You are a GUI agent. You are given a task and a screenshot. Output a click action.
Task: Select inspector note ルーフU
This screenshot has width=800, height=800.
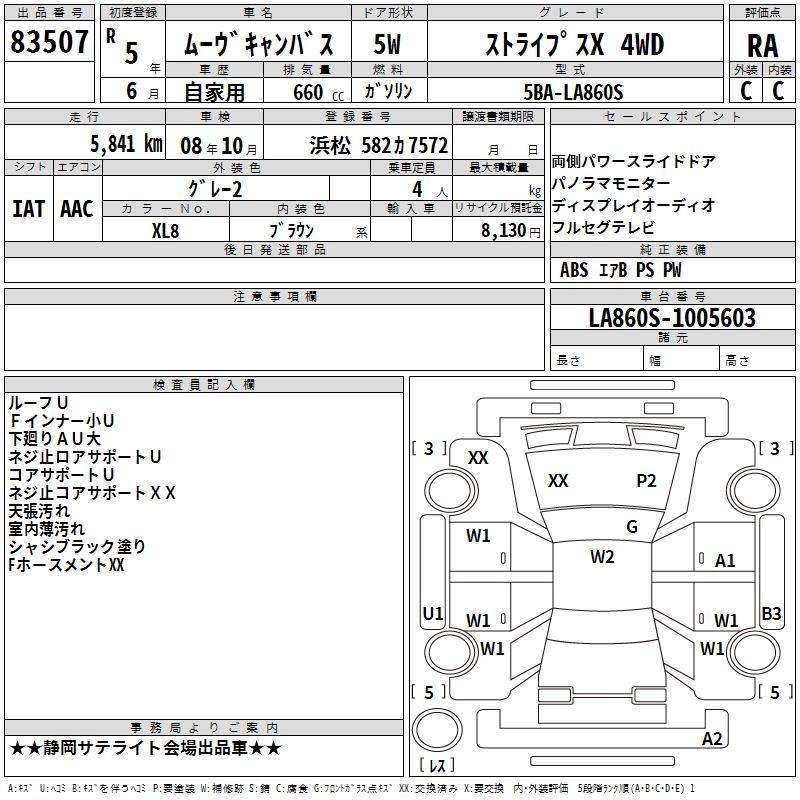38,403
